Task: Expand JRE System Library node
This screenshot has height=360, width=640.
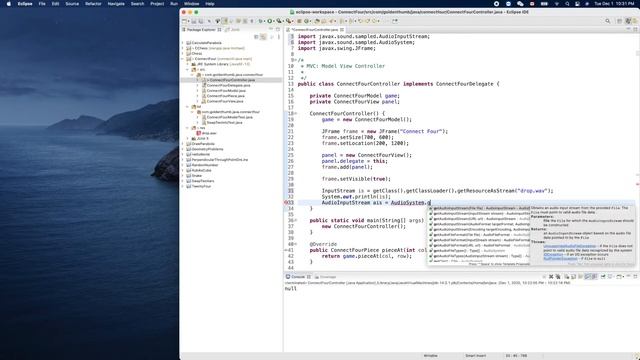Action: pos(188,64)
